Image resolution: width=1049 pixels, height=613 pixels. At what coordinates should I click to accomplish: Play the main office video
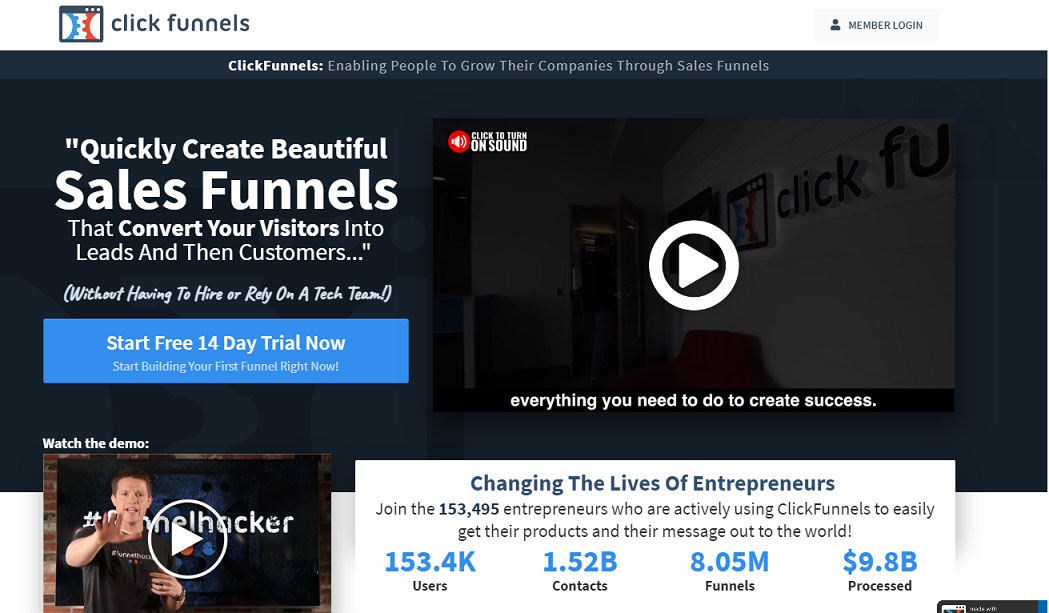click(x=693, y=265)
